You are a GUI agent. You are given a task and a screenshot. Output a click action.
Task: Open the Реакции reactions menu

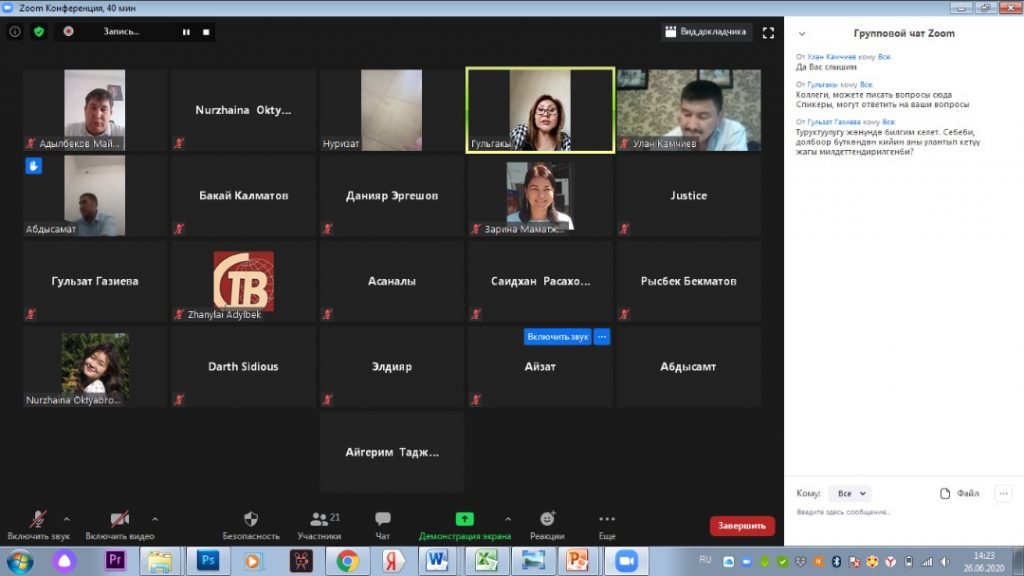[x=547, y=525]
